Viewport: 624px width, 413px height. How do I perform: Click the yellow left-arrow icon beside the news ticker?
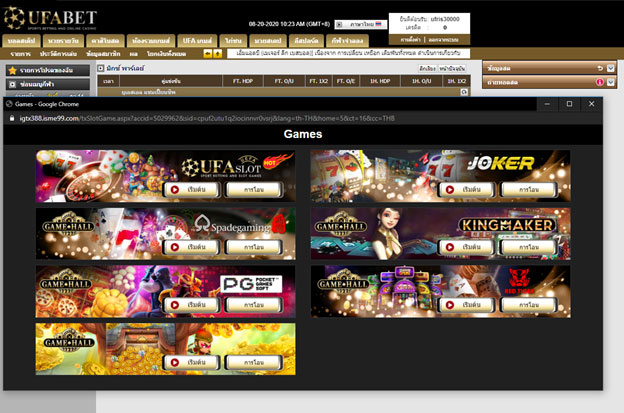pos(207,53)
